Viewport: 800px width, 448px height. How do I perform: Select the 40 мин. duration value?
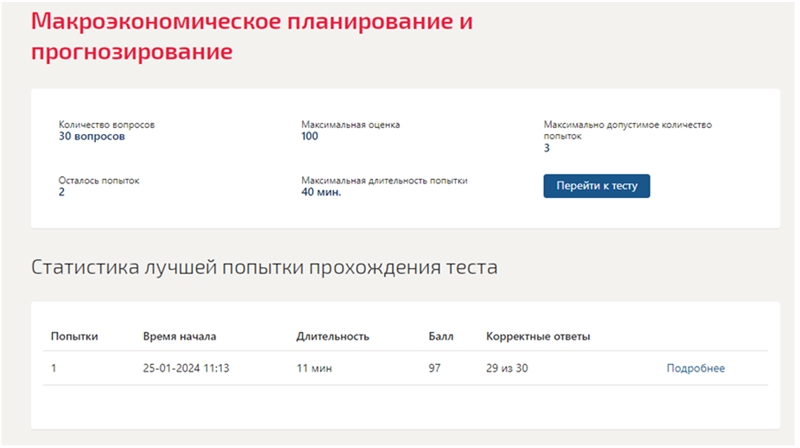click(321, 192)
